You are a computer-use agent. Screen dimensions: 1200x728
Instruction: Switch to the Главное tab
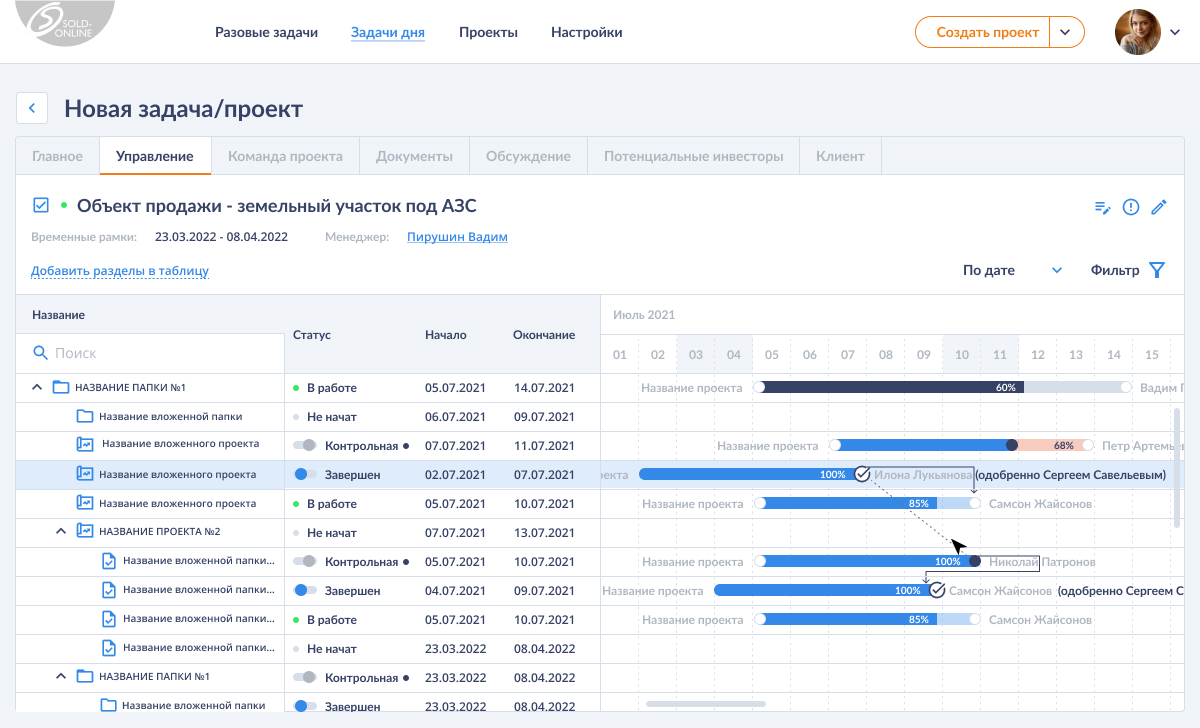pos(57,156)
